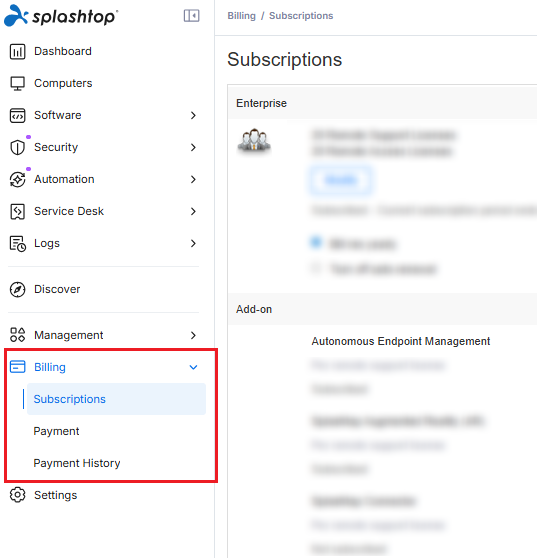Click the Management menu label
The height and width of the screenshot is (558, 537).
pos(68,335)
